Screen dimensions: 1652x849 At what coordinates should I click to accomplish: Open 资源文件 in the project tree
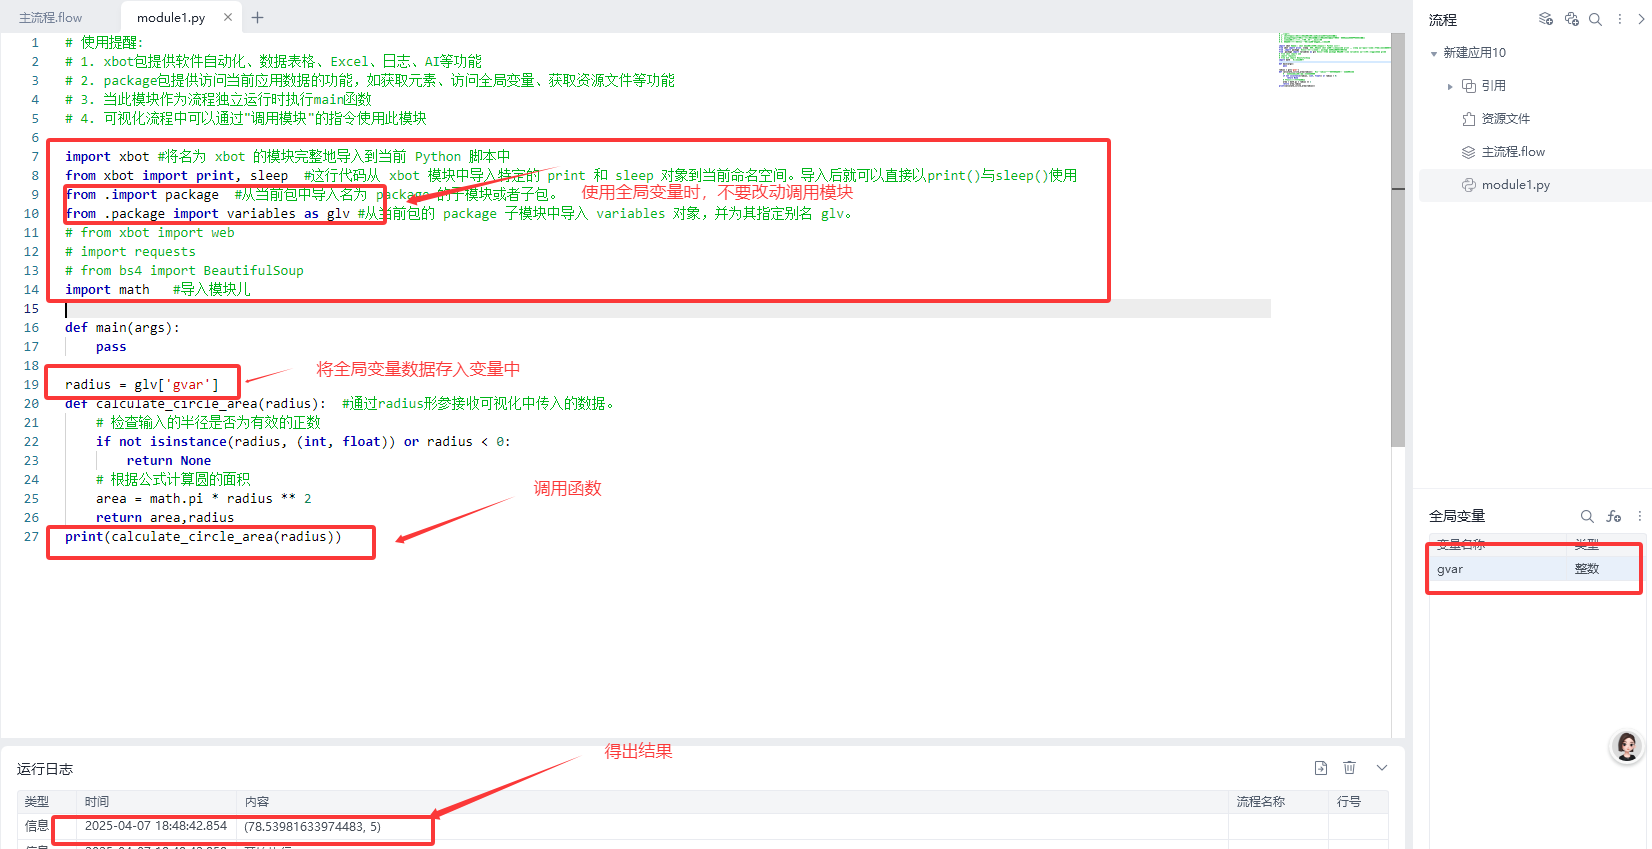pyautogui.click(x=1505, y=119)
